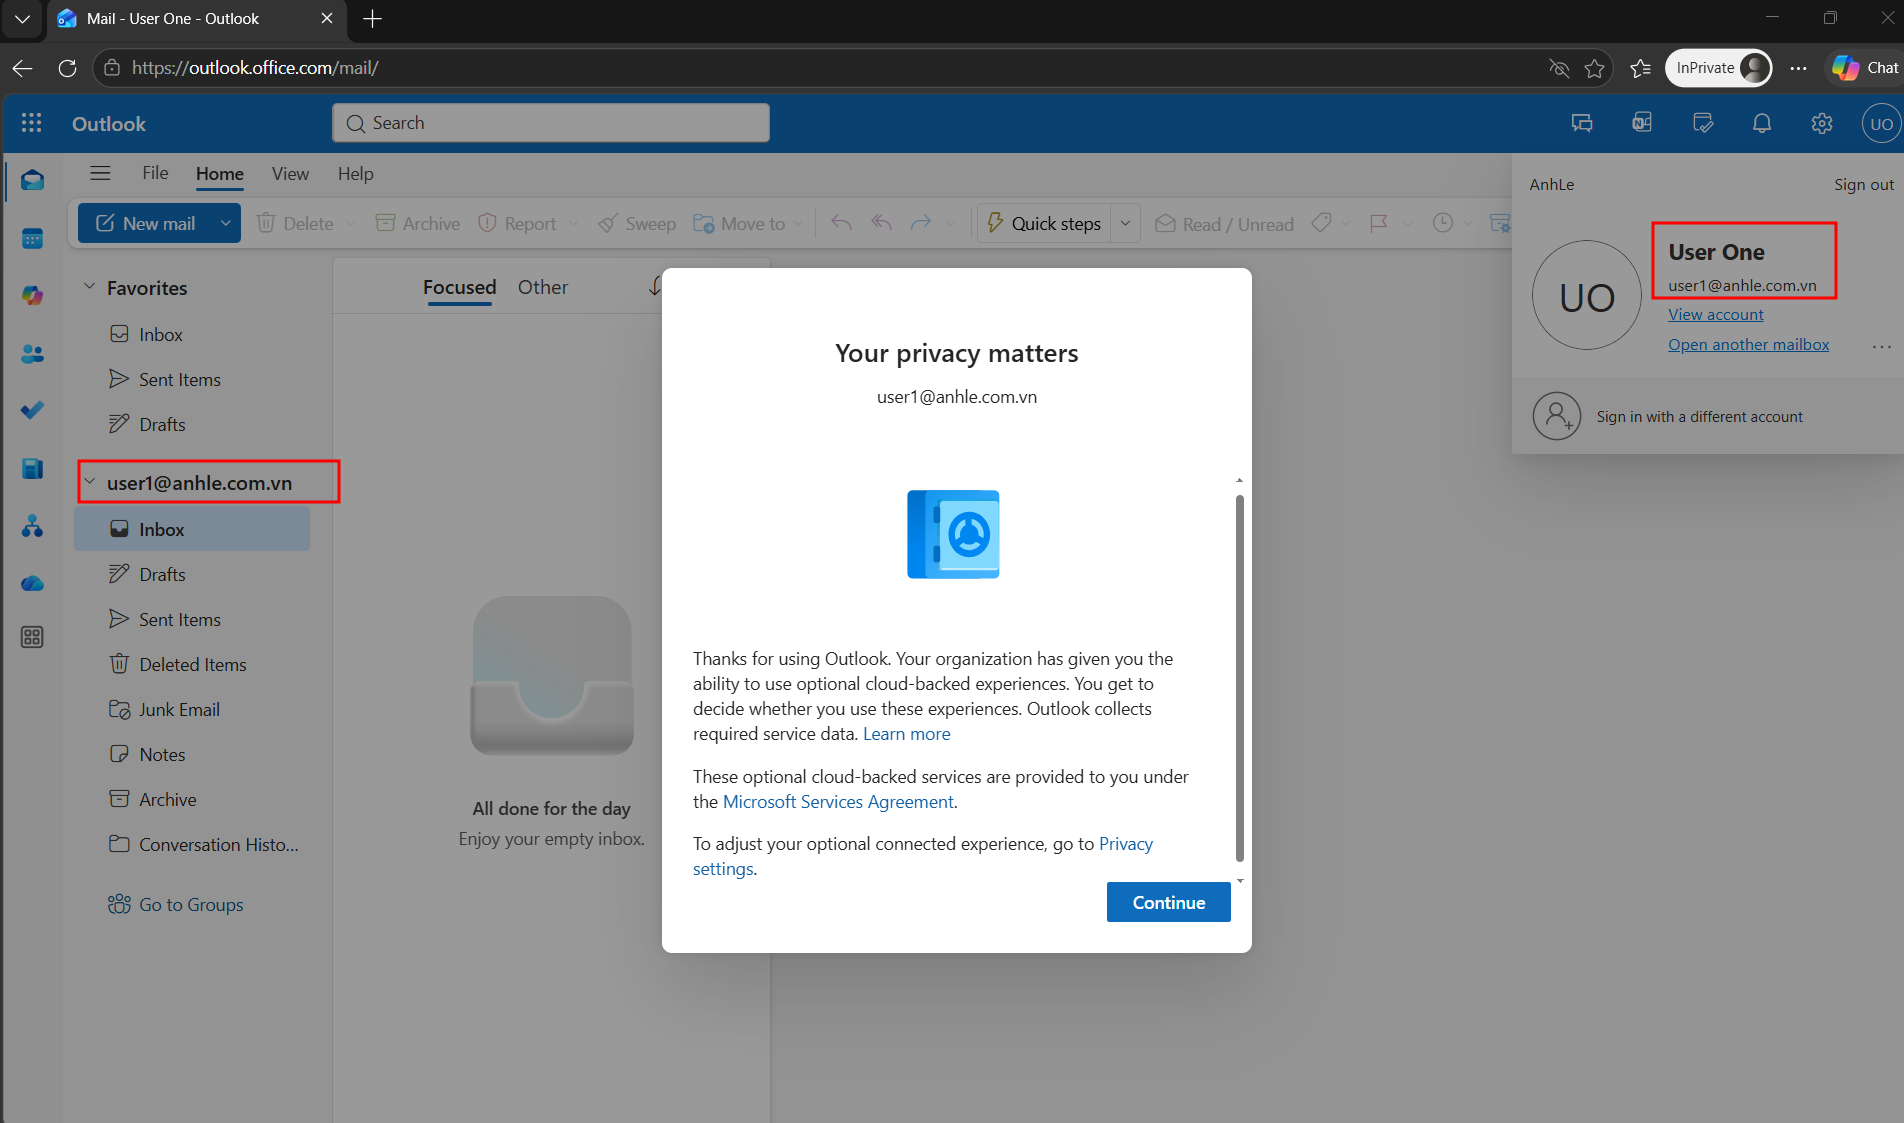Click the Search mail box
1904x1123 pixels.
(551, 123)
